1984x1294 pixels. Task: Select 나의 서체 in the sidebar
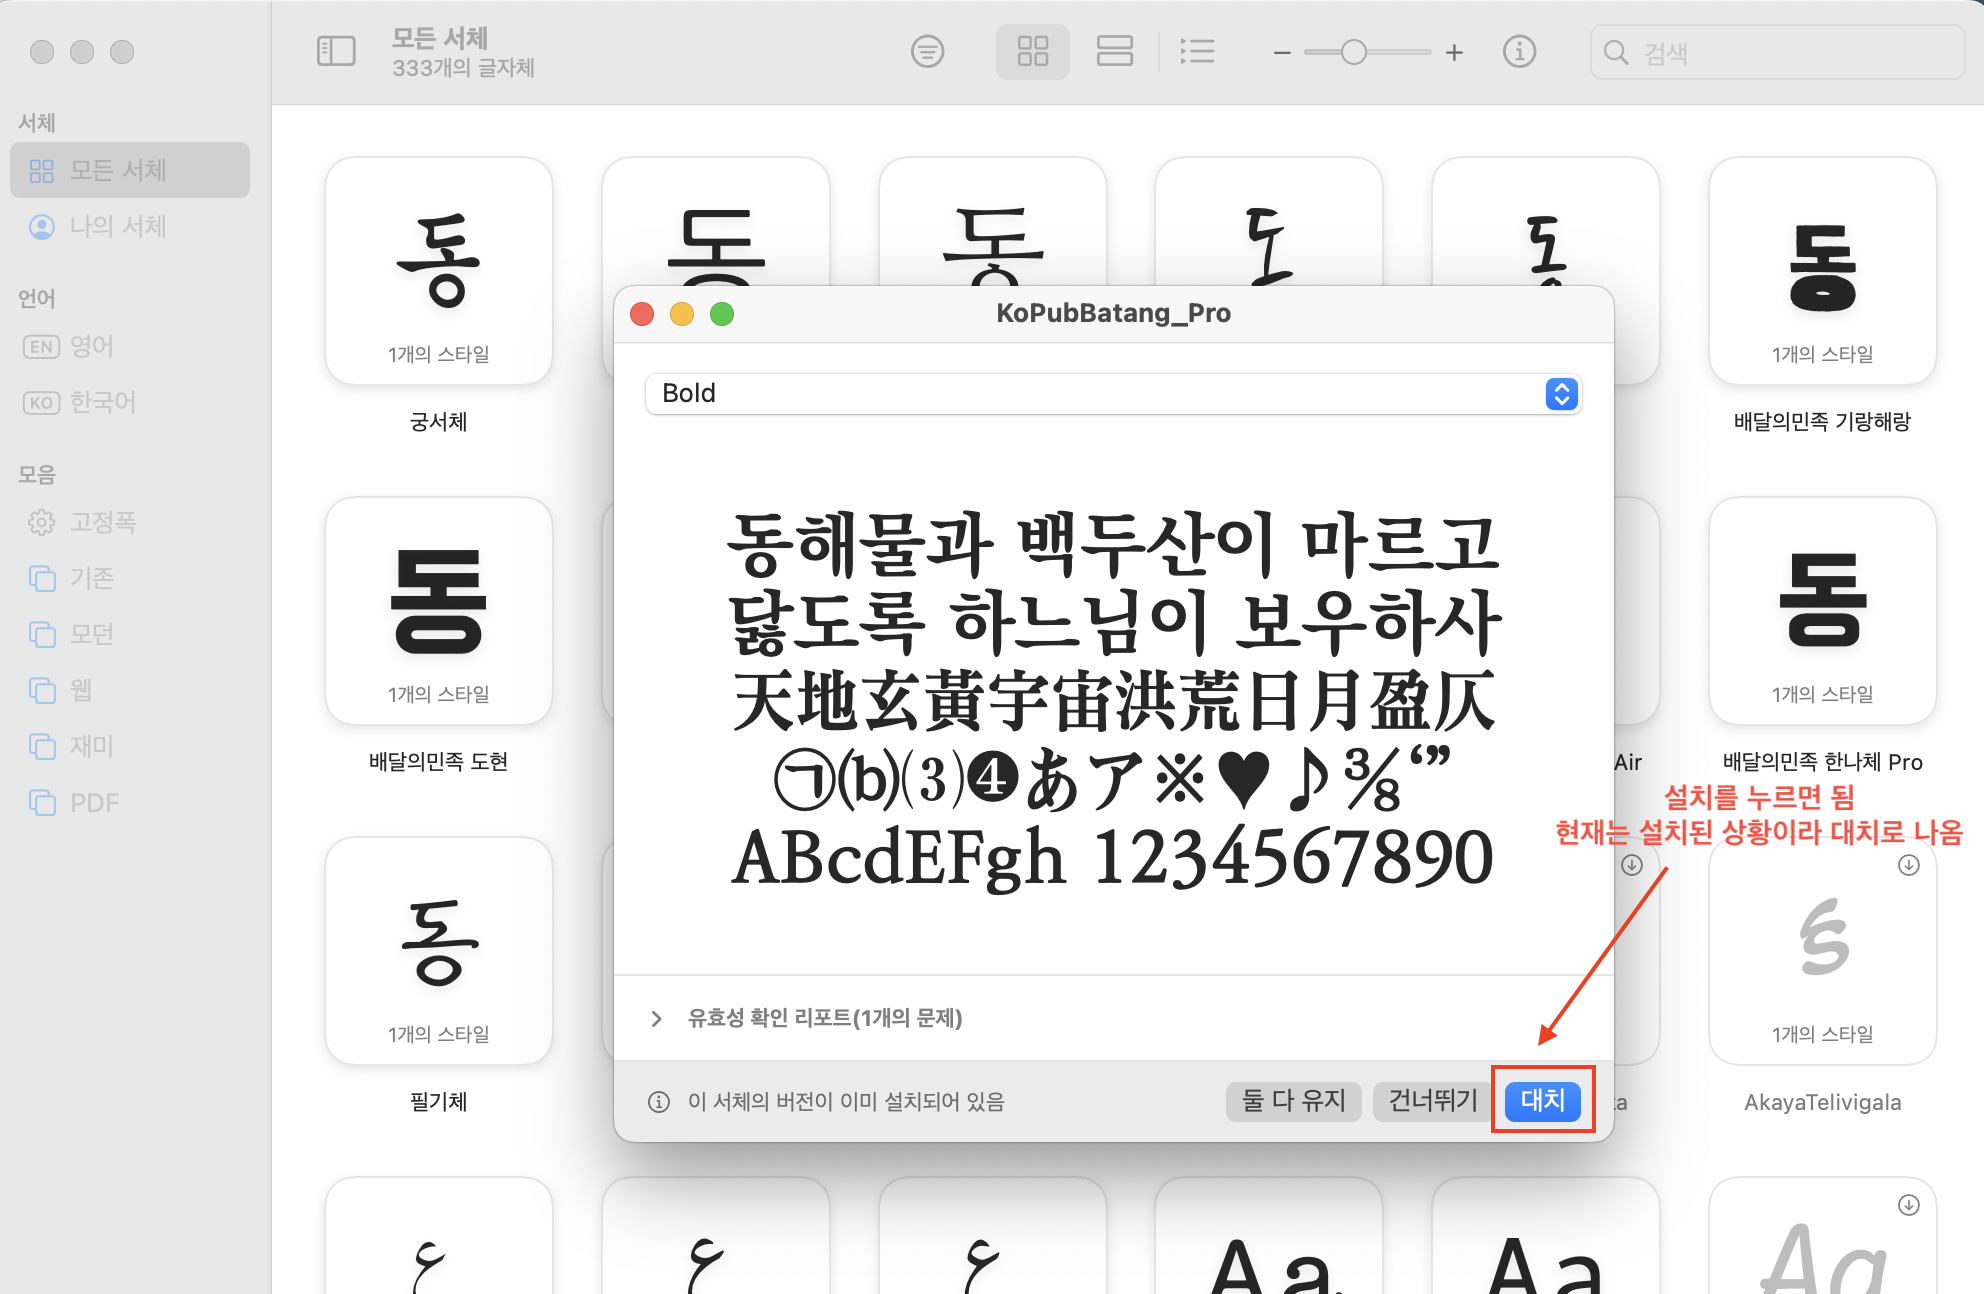117,226
